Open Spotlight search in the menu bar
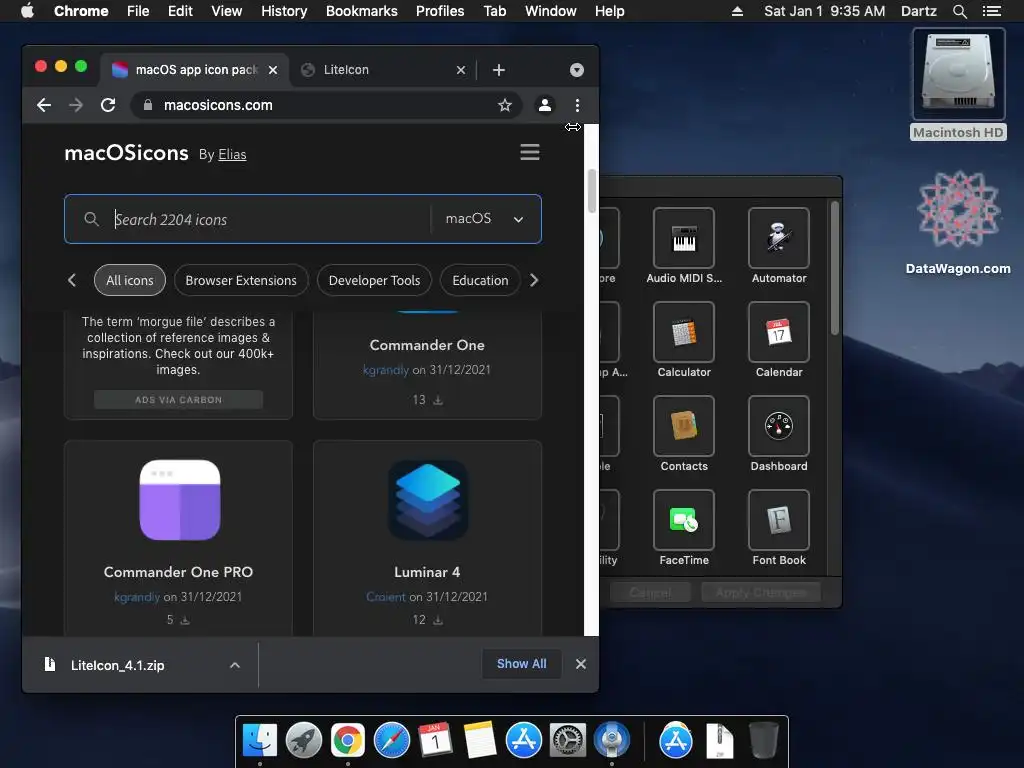Screen dimensions: 1024x768 pyautogui.click(x=959, y=11)
